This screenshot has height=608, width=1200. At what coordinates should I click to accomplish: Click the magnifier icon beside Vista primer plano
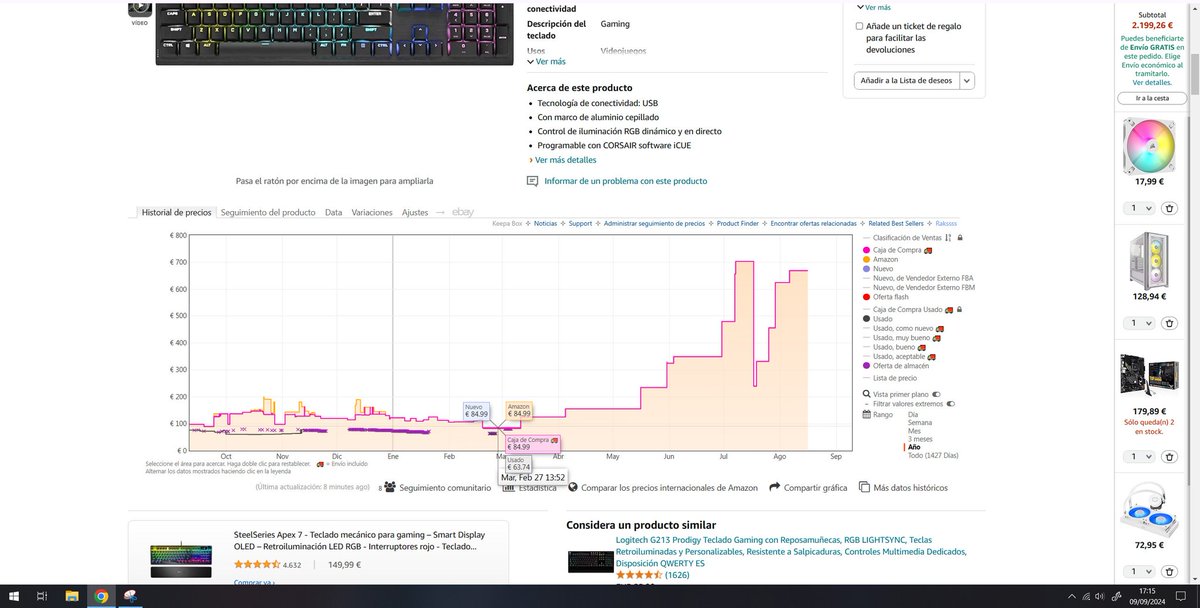pyautogui.click(x=867, y=394)
